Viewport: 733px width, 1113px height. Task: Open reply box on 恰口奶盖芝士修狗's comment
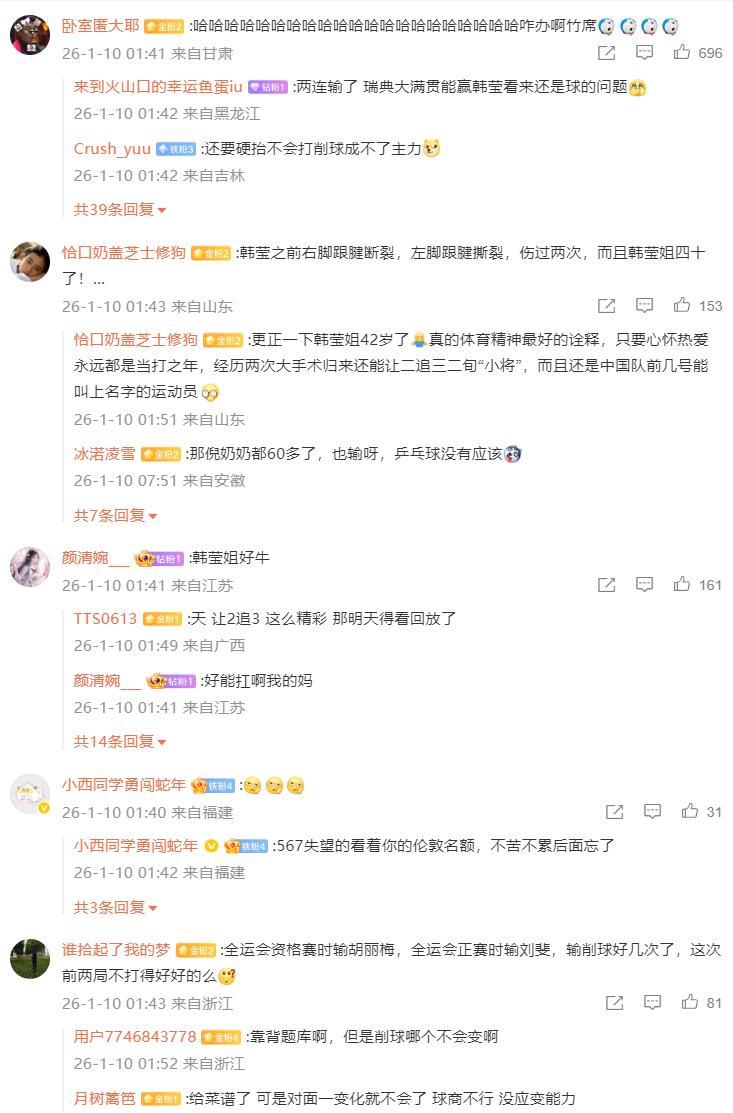pyautogui.click(x=644, y=305)
